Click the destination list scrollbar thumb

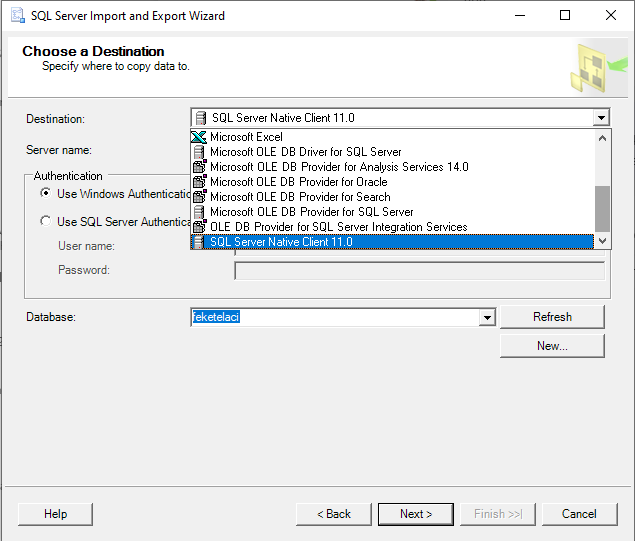pyautogui.click(x=602, y=209)
